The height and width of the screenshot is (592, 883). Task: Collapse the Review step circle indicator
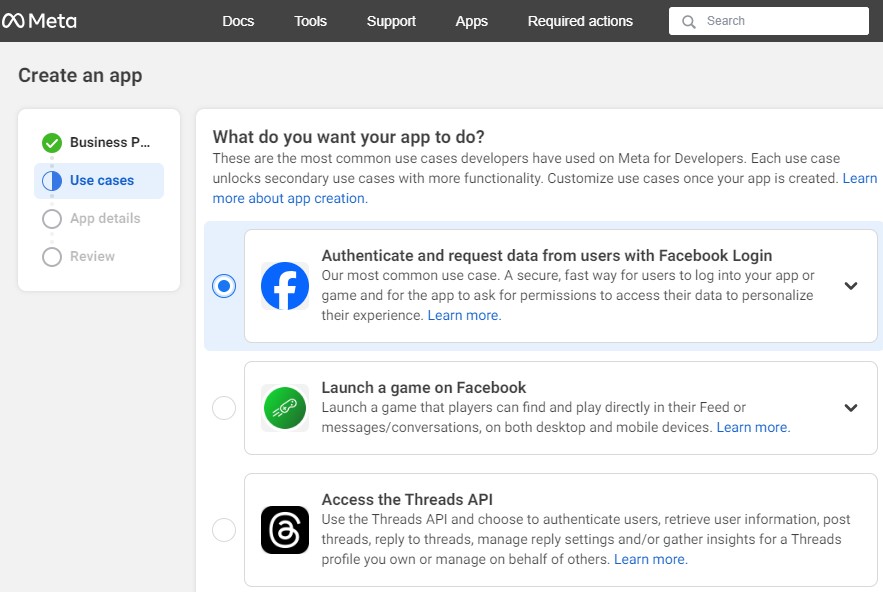click(52, 256)
